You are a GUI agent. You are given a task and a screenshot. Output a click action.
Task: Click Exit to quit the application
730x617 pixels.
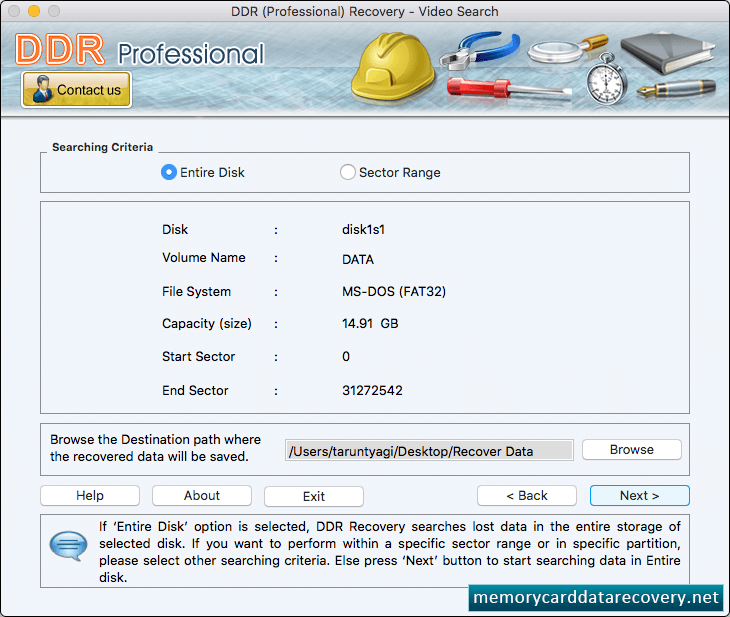click(314, 496)
